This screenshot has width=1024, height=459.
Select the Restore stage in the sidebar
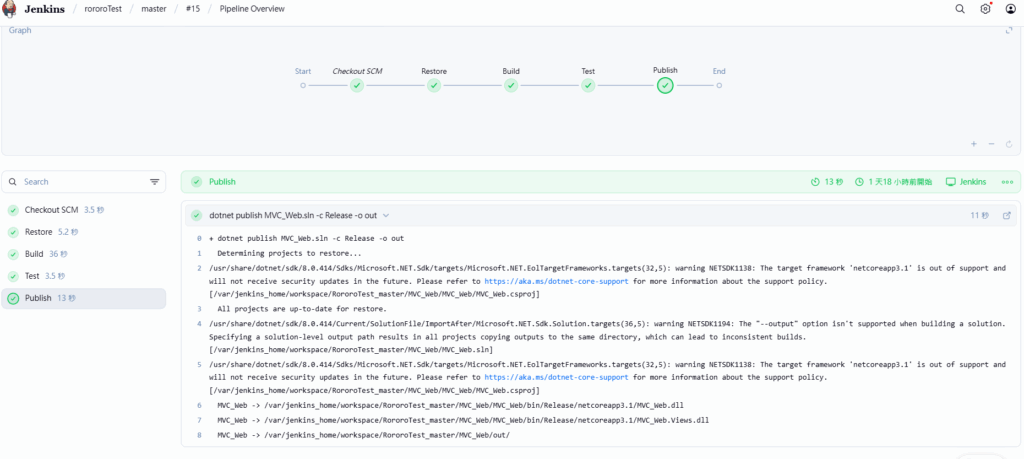38,232
